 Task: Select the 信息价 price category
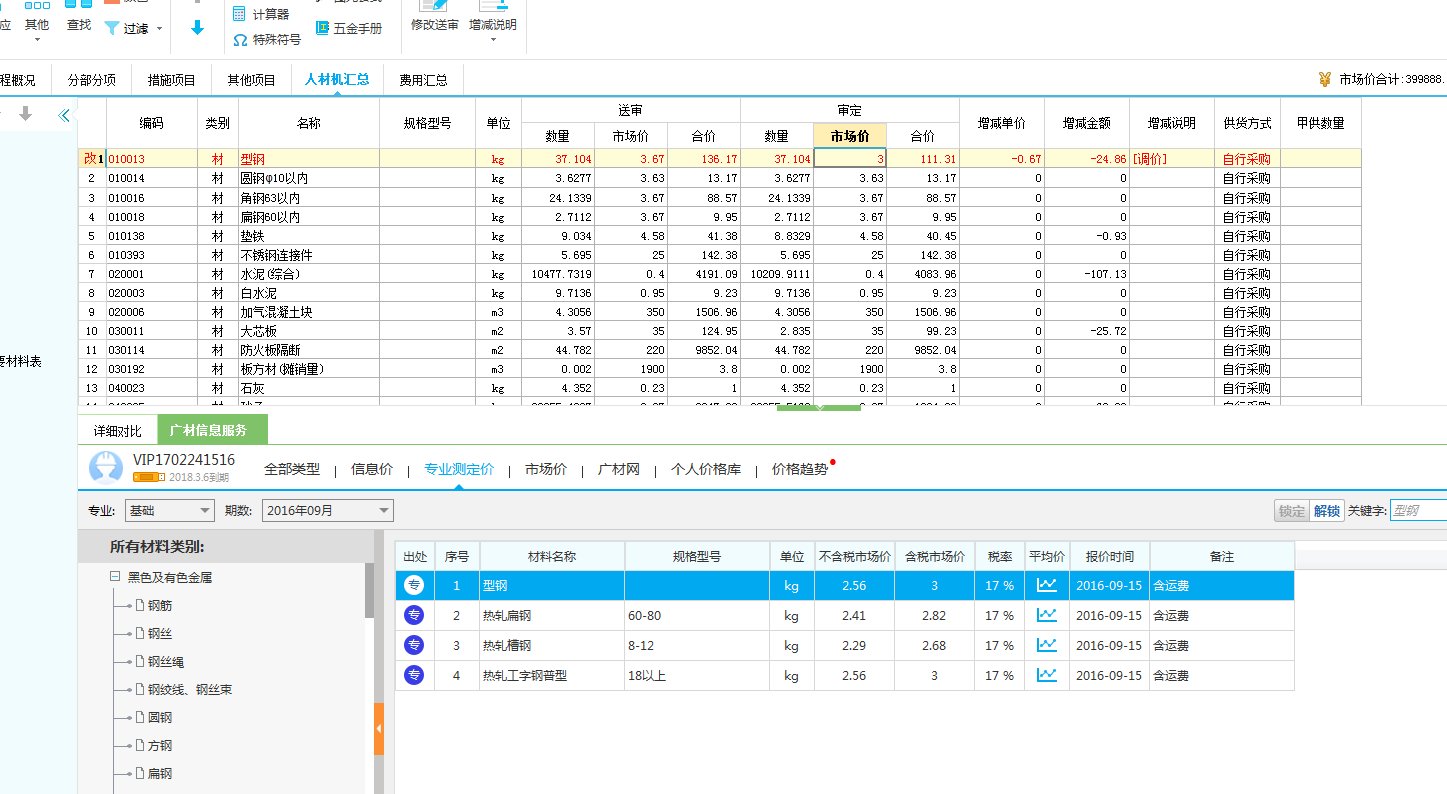372,469
